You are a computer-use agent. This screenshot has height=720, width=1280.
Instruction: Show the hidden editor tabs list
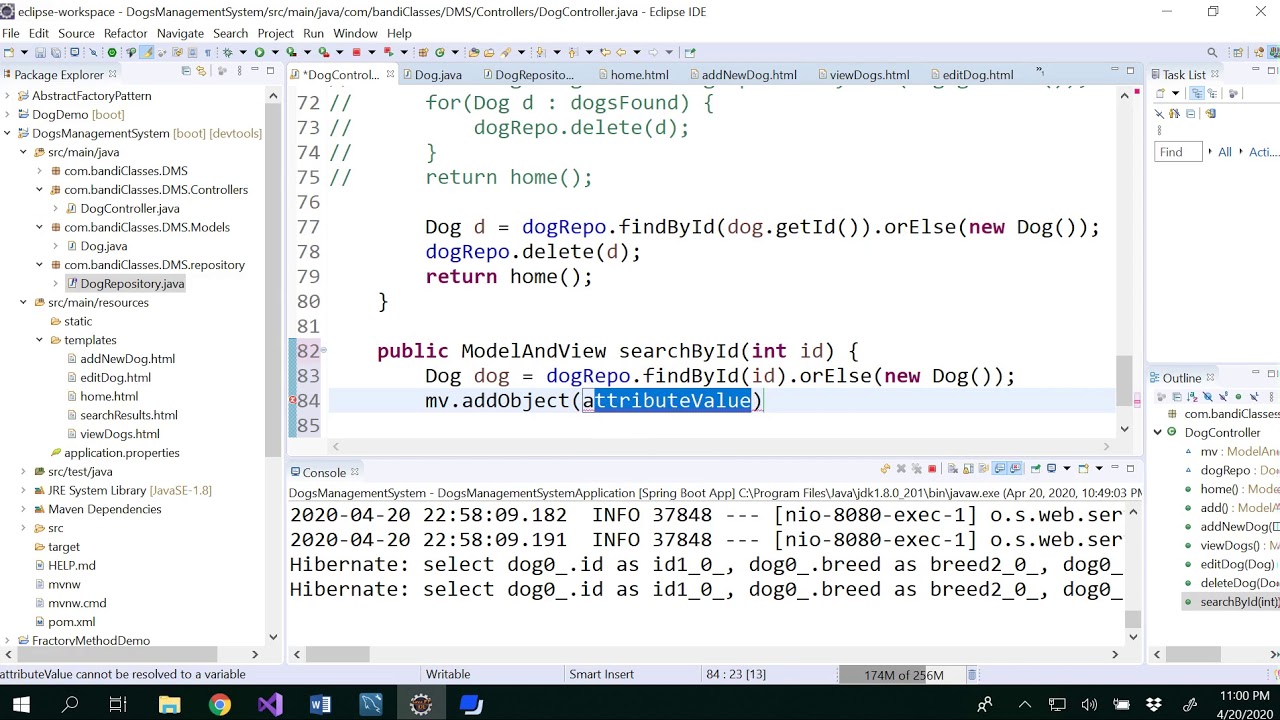(1039, 72)
